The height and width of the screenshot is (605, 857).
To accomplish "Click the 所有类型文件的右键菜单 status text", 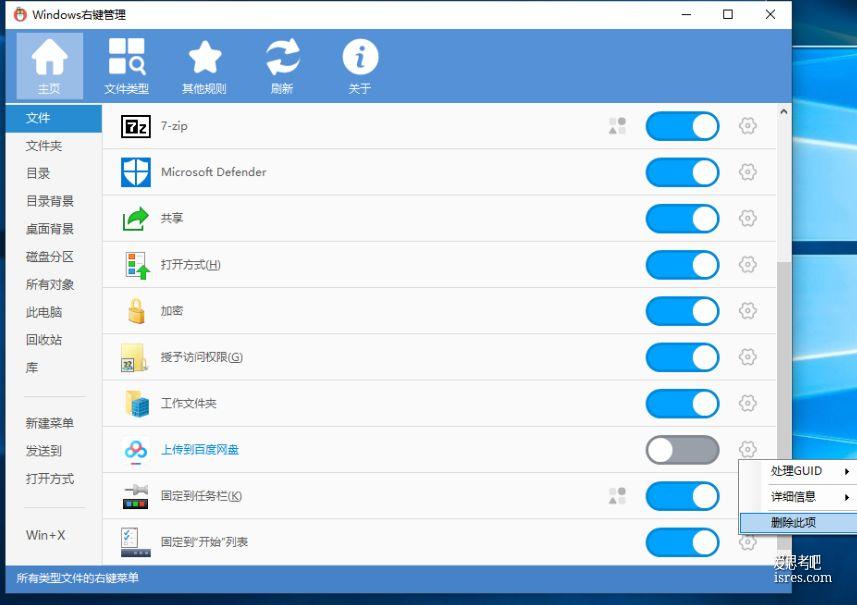I will tap(78, 578).
